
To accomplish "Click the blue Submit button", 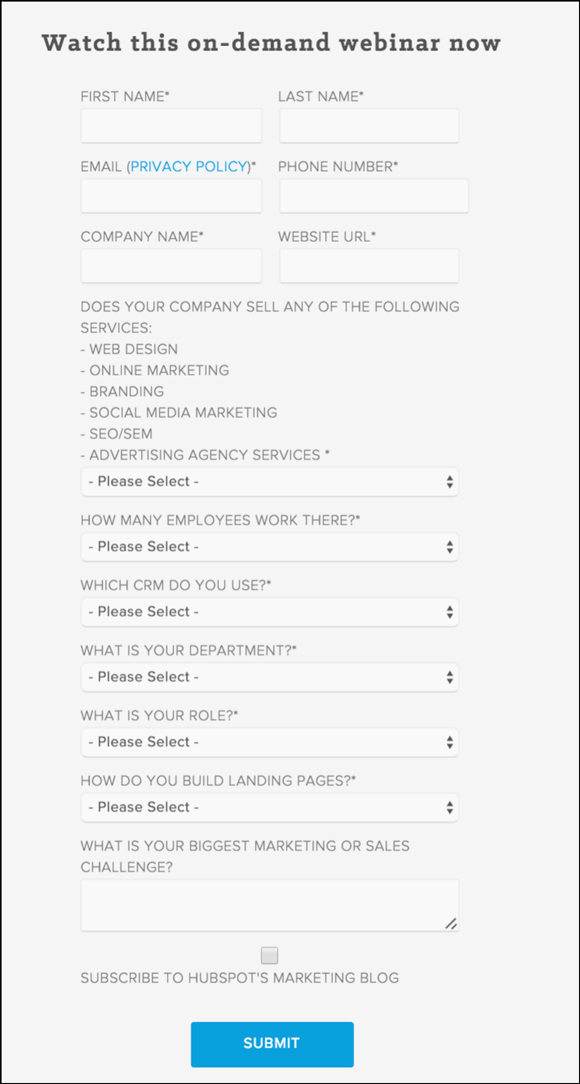I will [272, 1043].
